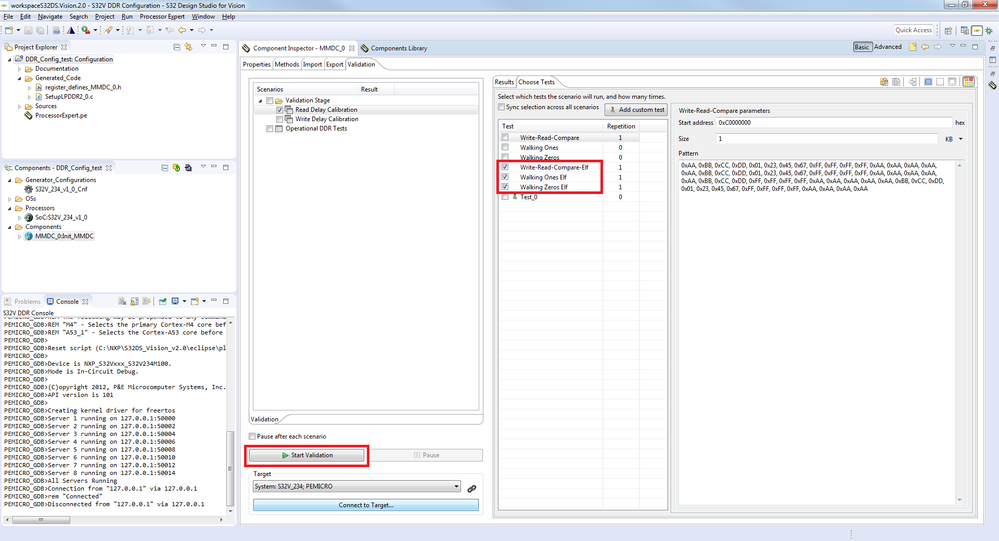This screenshot has width=999, height=541.
Task: Uncheck Write-Read-Compare-Elf test
Action: (x=505, y=167)
